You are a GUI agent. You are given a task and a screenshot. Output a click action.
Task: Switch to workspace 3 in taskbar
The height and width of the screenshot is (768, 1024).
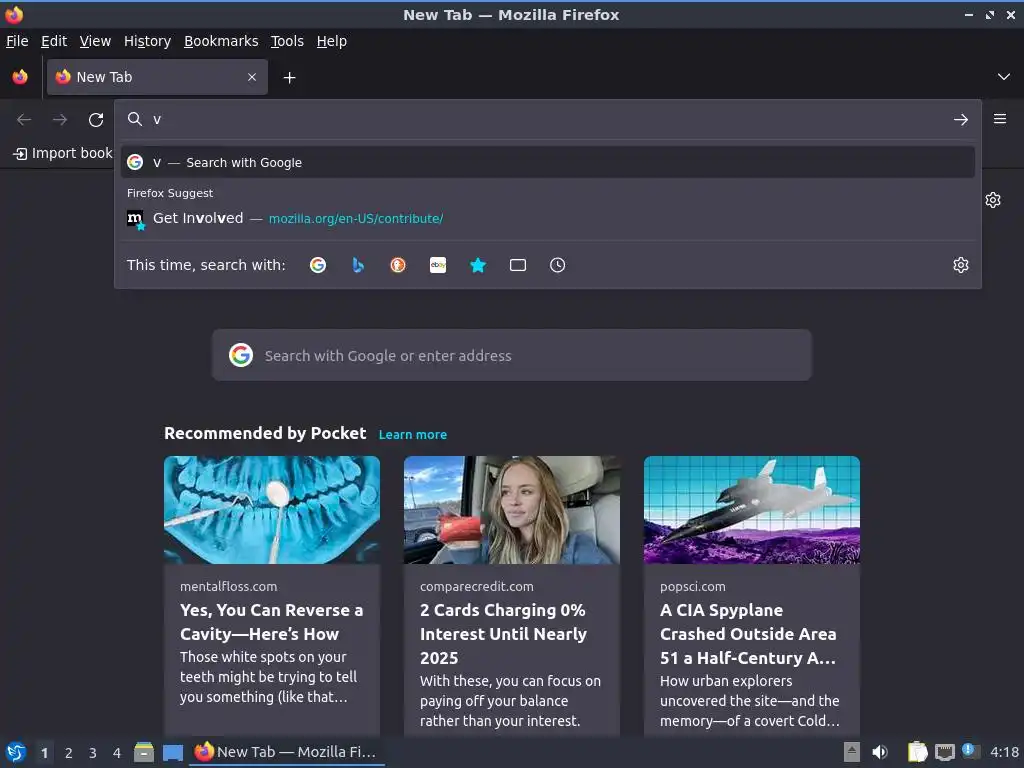pos(93,753)
